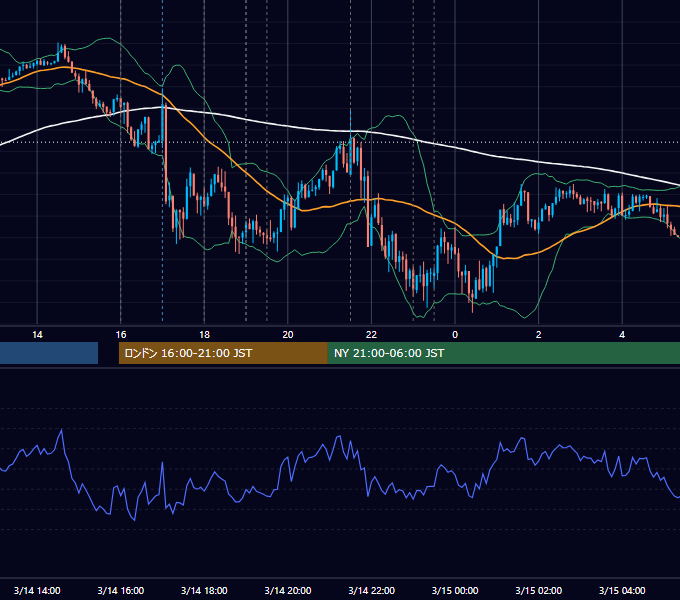Click the hour 18 axis label
Viewport: 680px width, 600px height.
(204, 335)
